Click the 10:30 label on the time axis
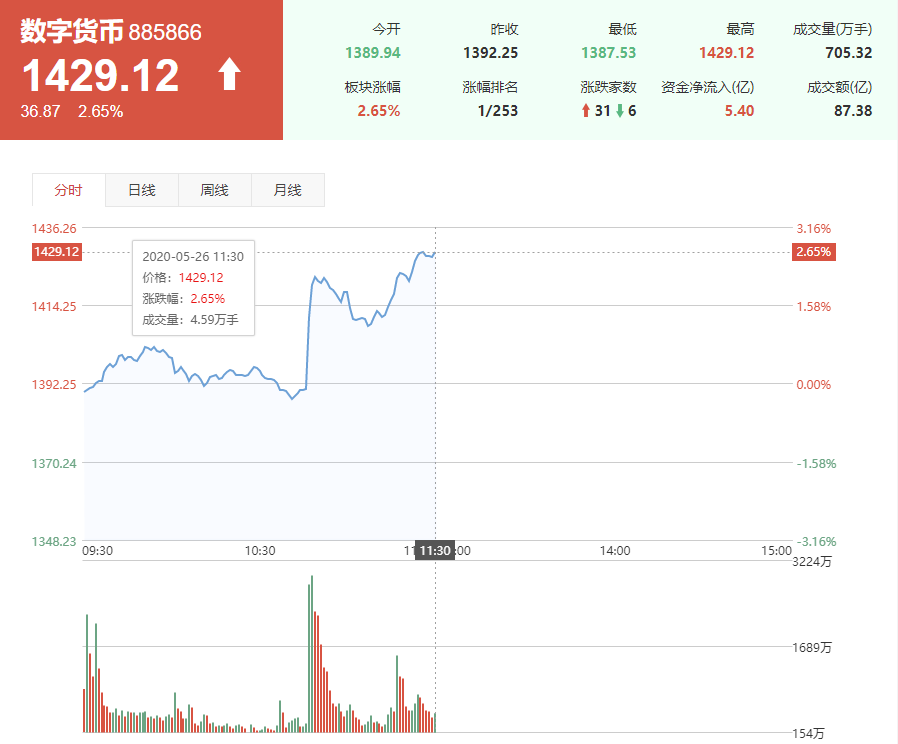 [x=260, y=550]
